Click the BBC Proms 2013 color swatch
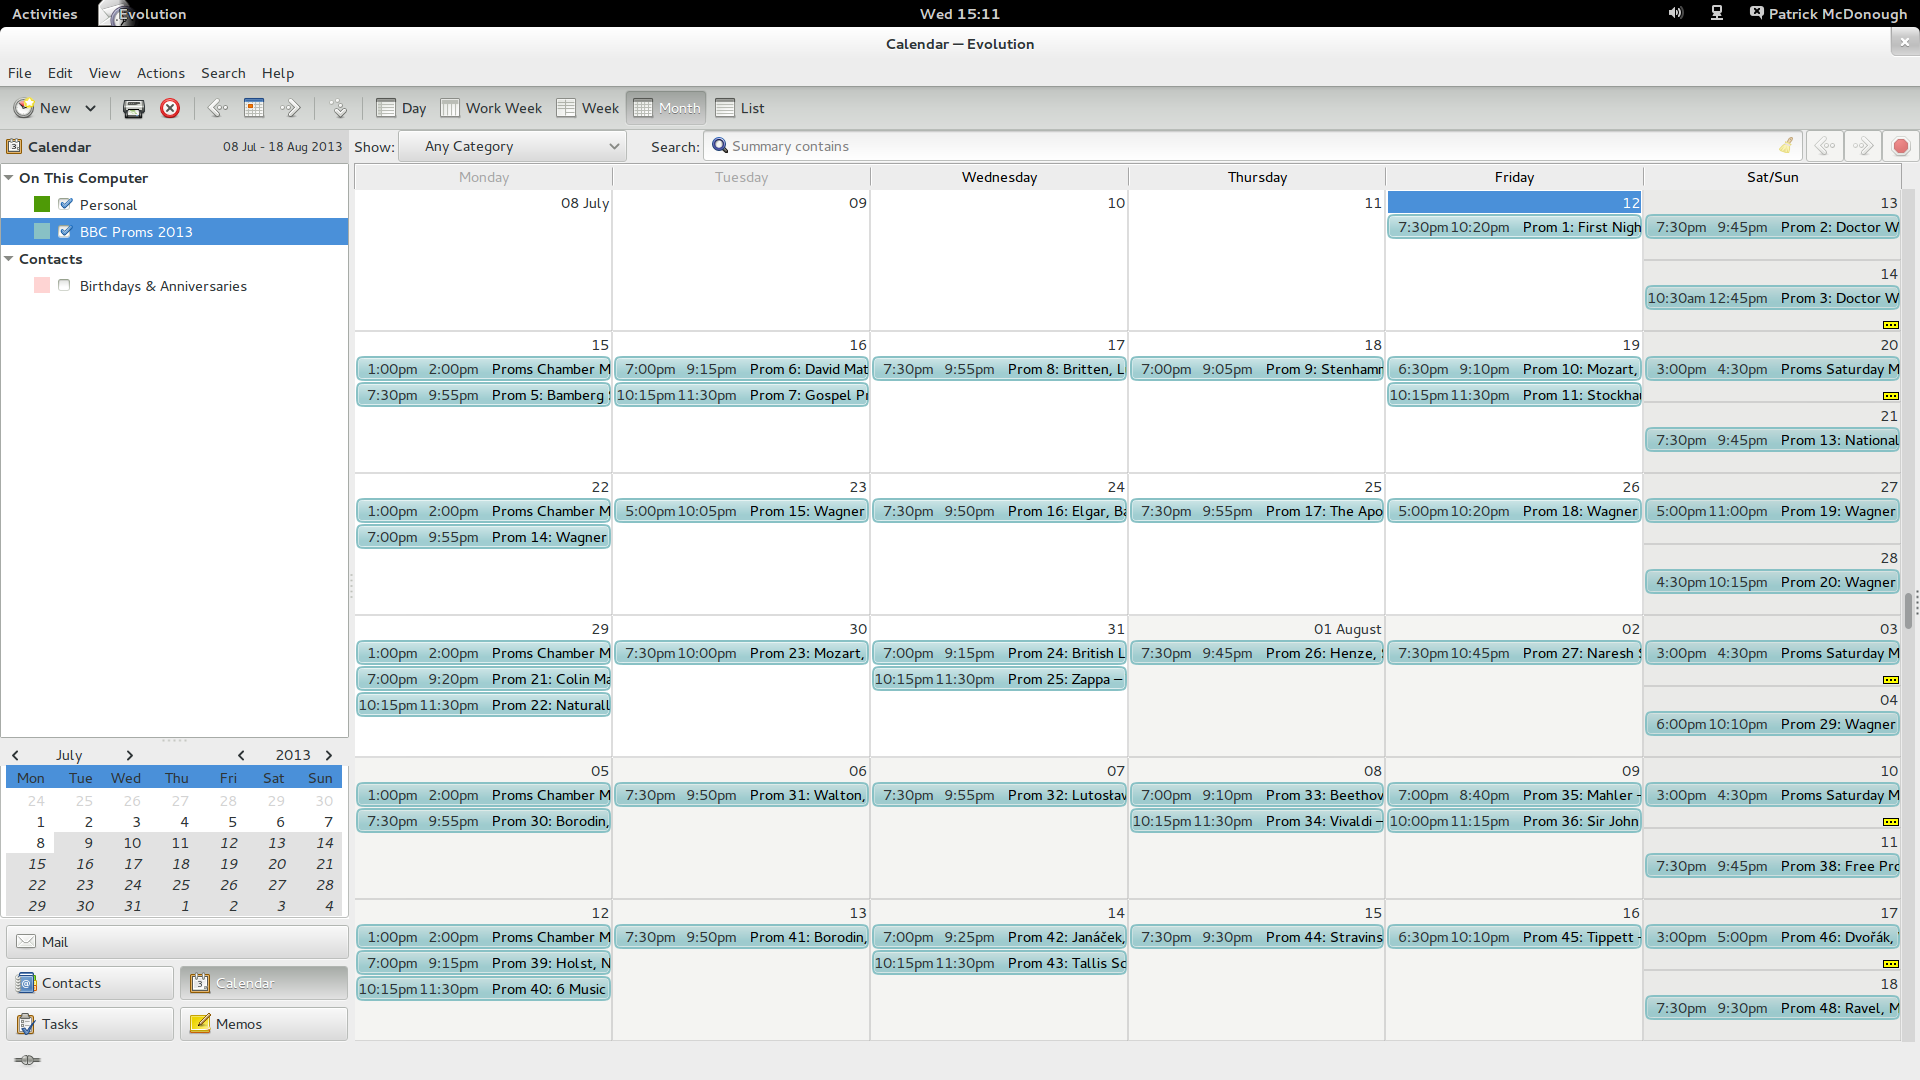 tap(42, 231)
